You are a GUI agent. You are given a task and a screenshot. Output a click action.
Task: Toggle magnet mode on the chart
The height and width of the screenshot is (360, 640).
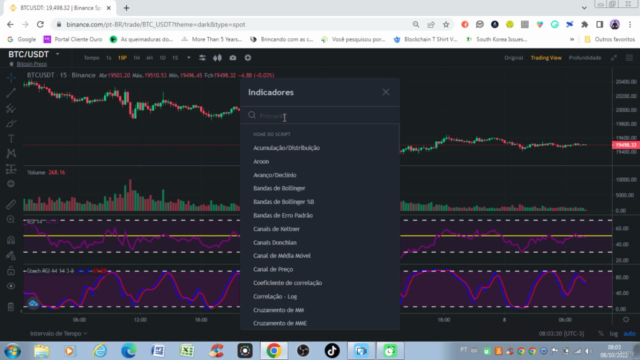tap(11, 240)
